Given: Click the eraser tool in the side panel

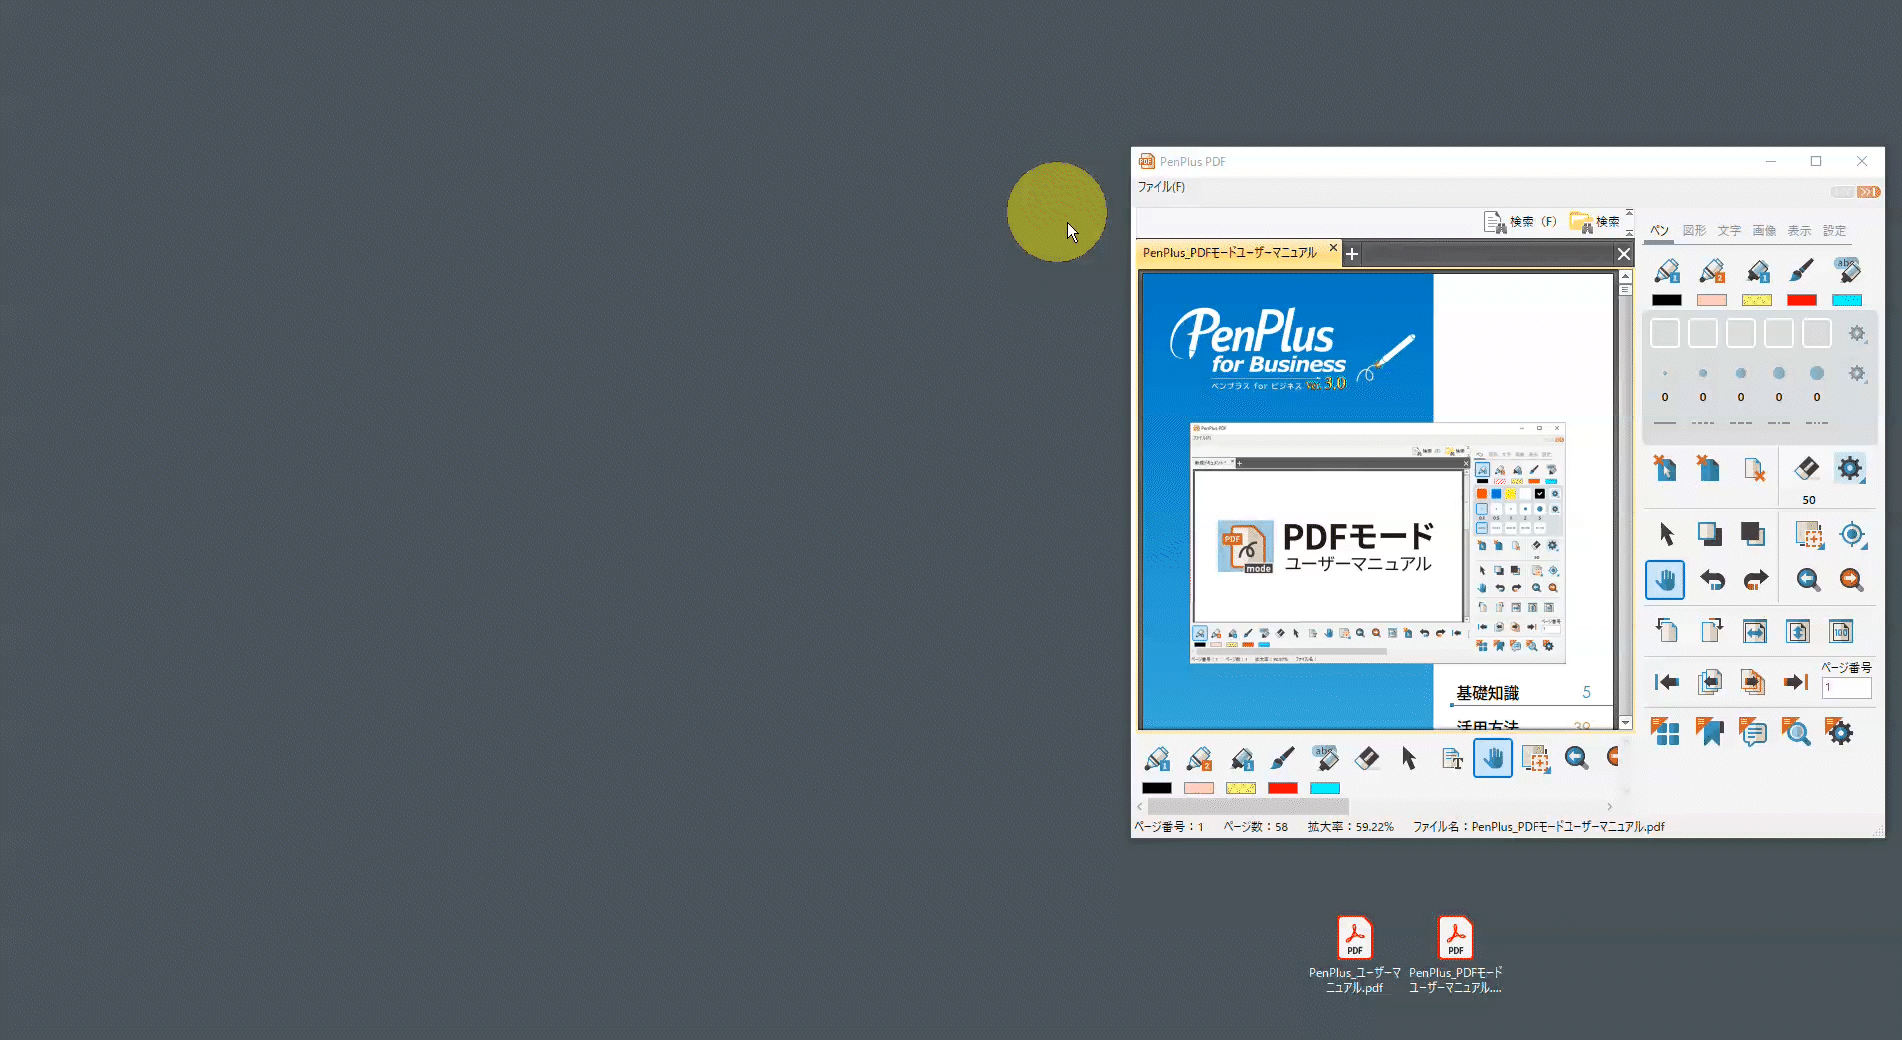Looking at the screenshot, I should coord(1806,468).
